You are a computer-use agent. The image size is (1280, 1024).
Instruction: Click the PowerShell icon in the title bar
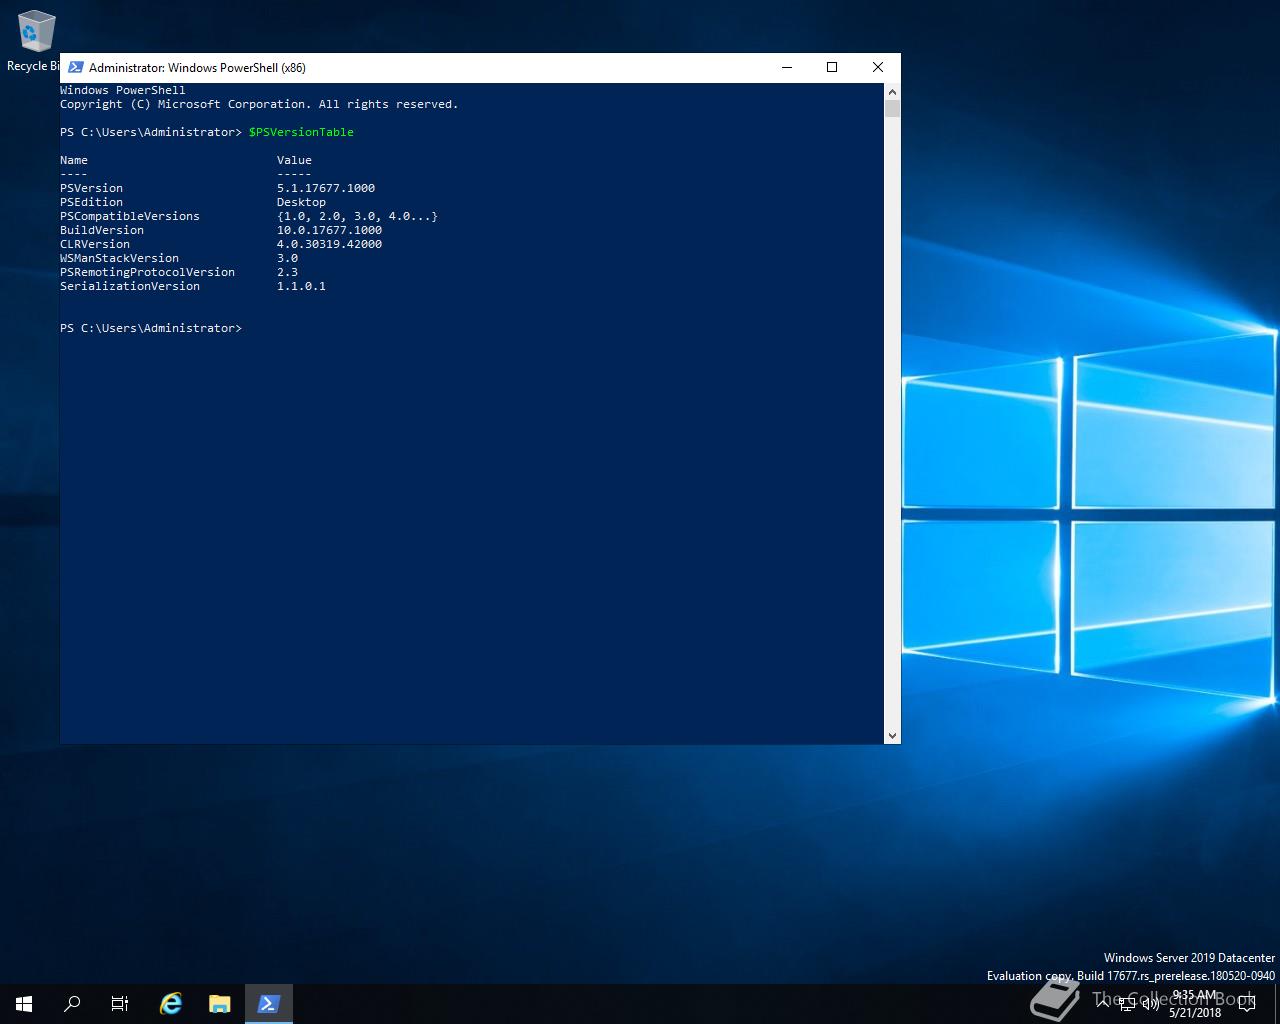pos(75,67)
